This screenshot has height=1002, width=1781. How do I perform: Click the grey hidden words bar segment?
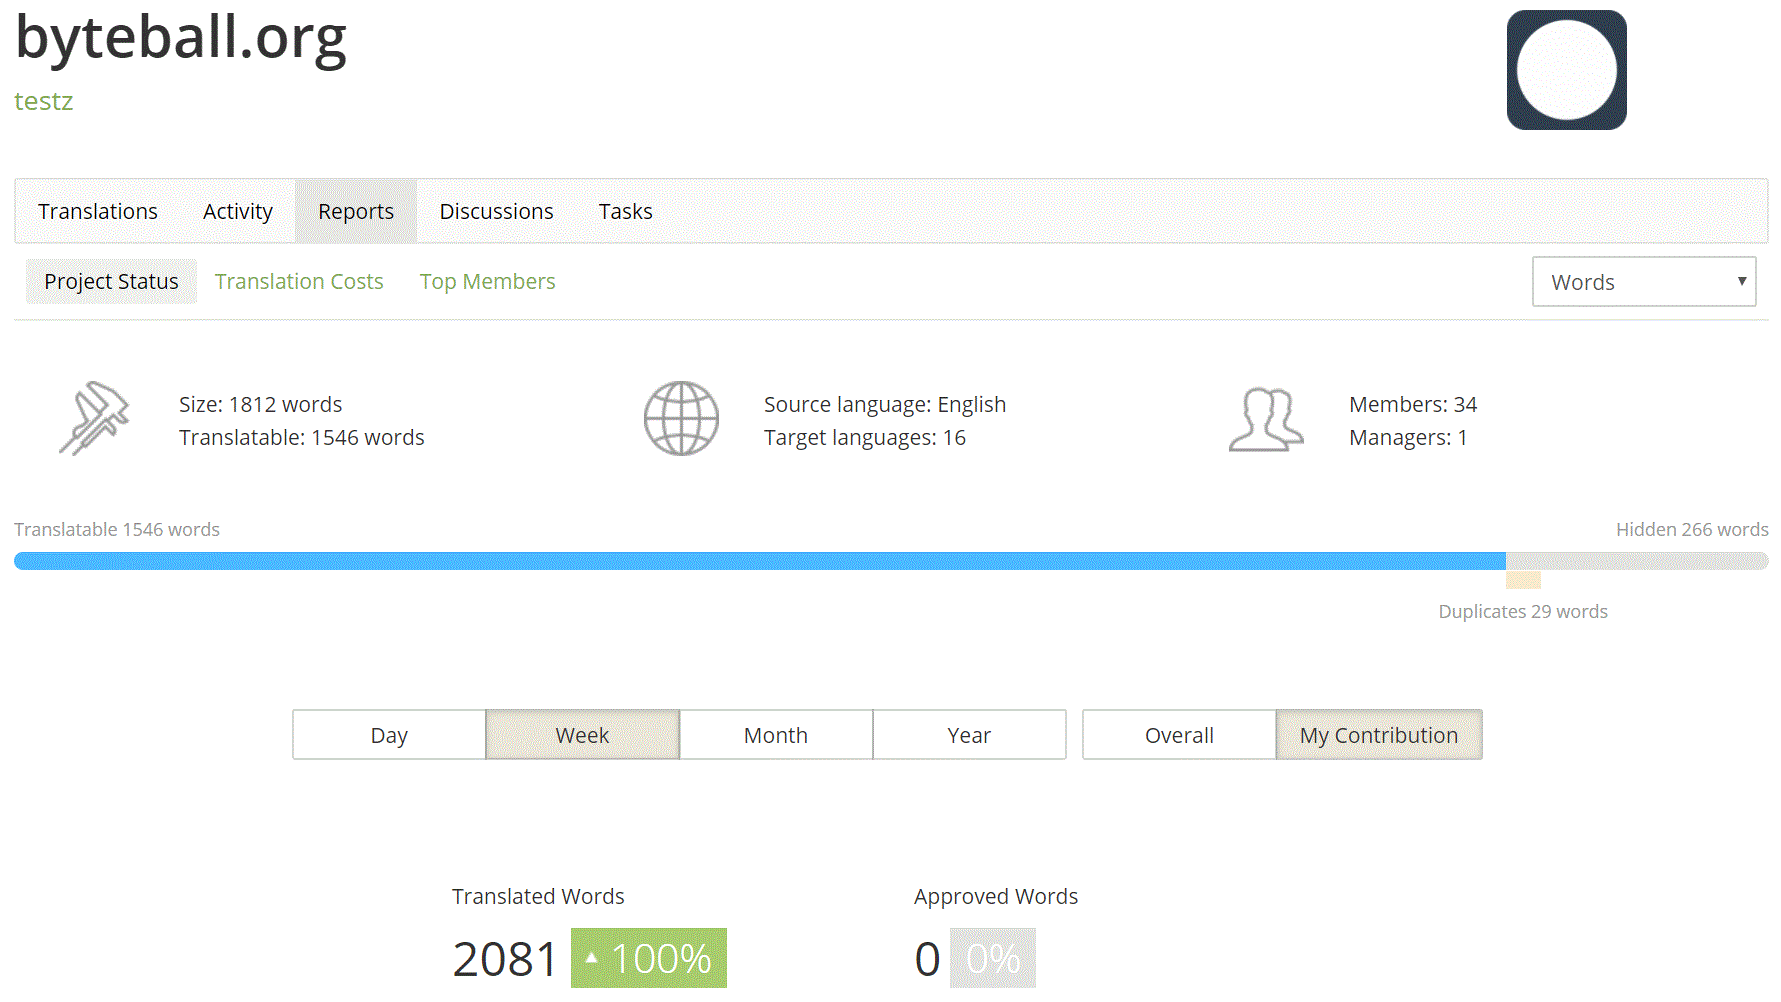[1637, 561]
